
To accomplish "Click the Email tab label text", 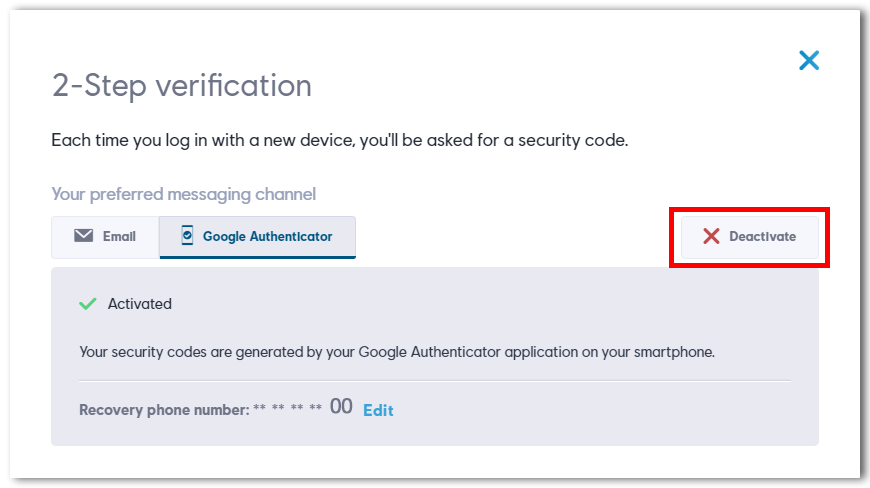I will coord(119,237).
